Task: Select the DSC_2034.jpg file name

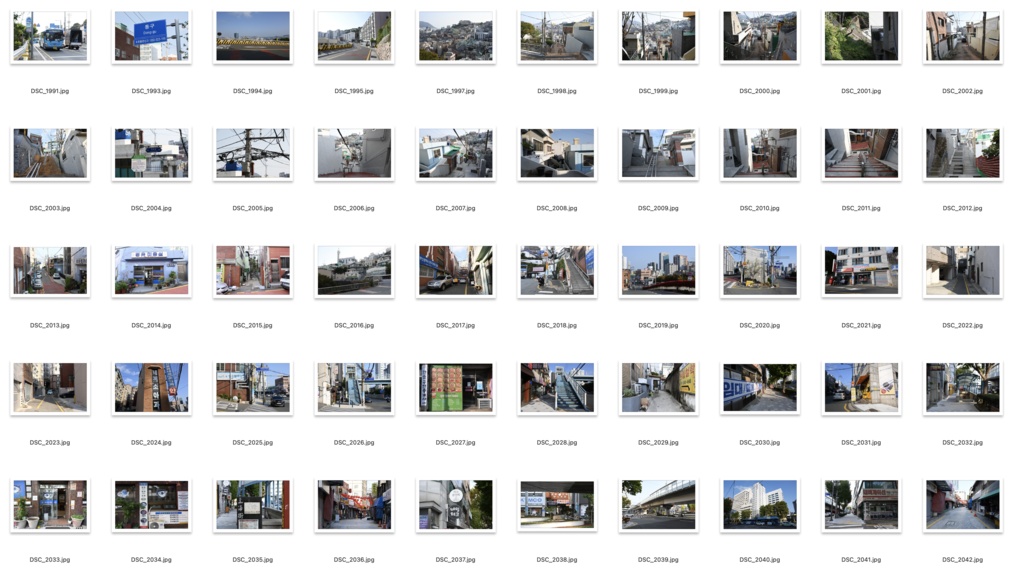Action: point(151,560)
